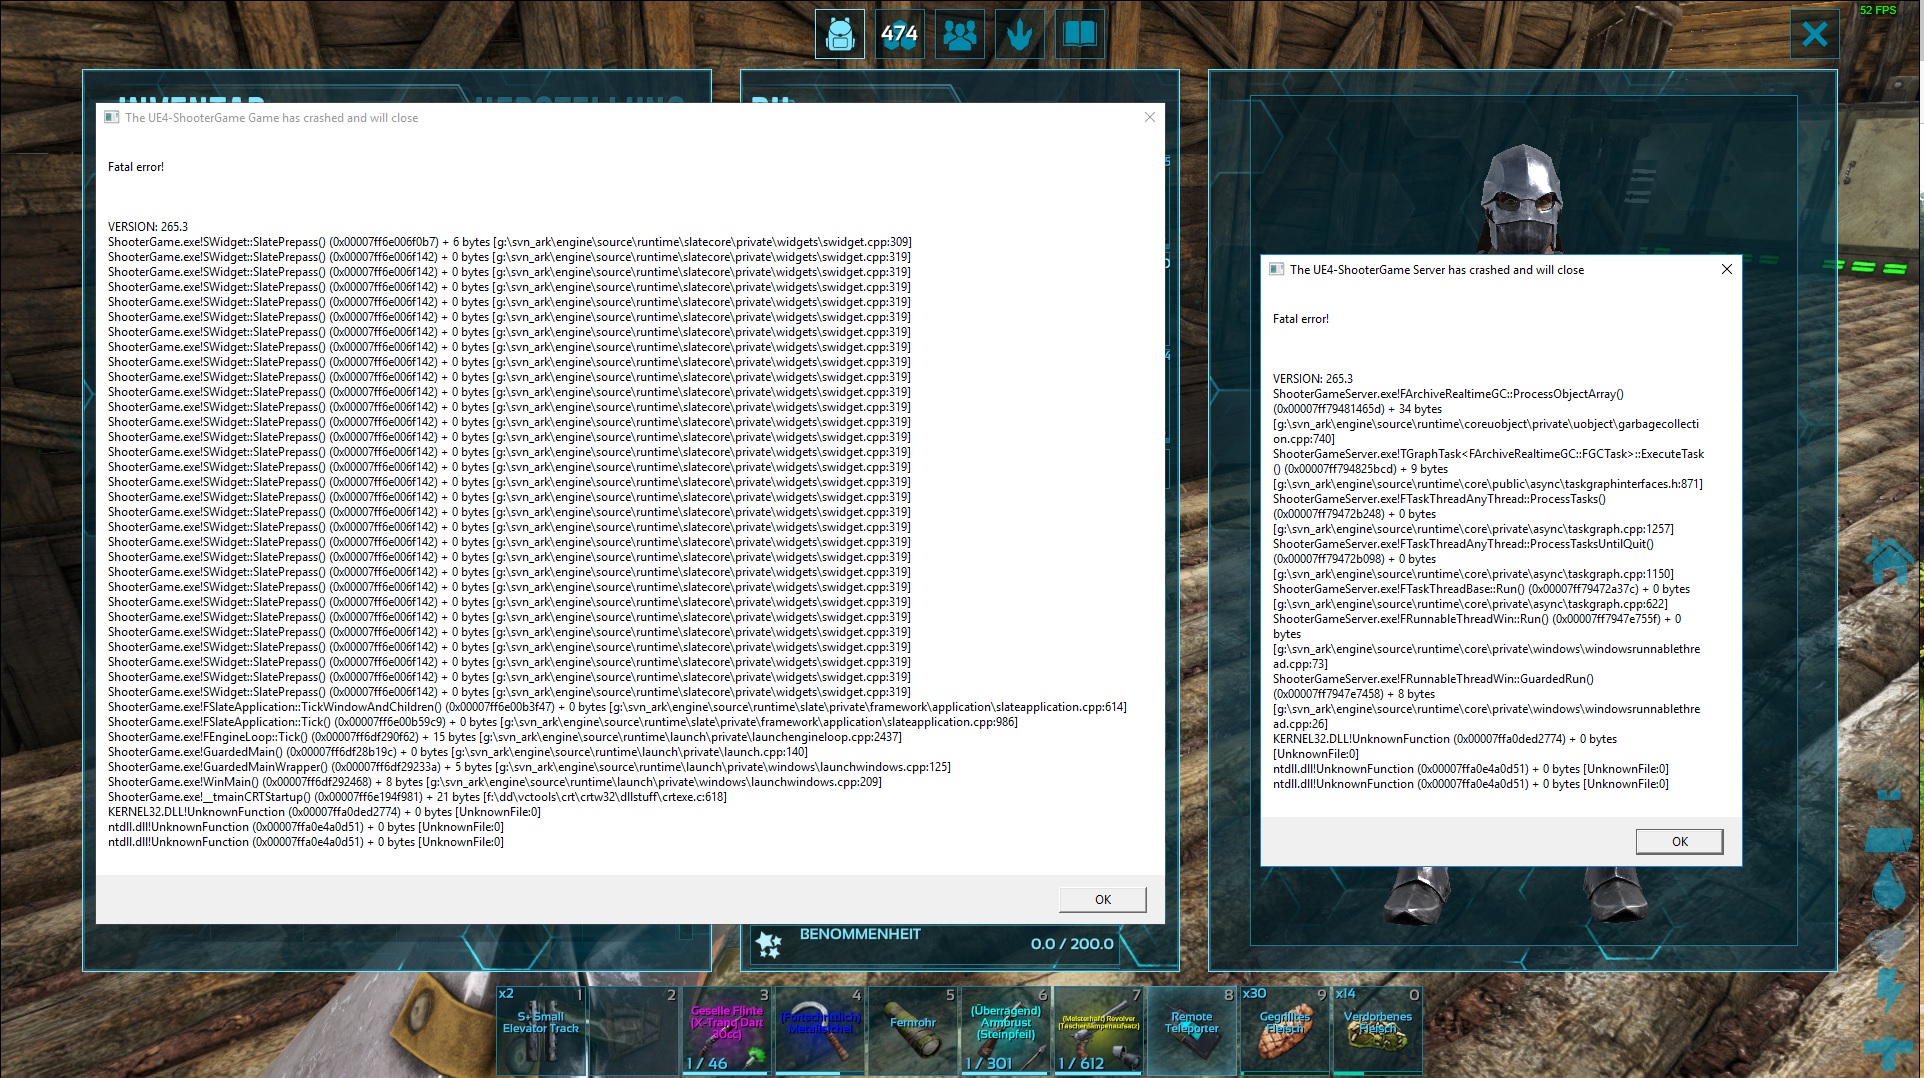
Task: Select S+ Small Elevator Track hotbar slot
Action: (x=541, y=1031)
